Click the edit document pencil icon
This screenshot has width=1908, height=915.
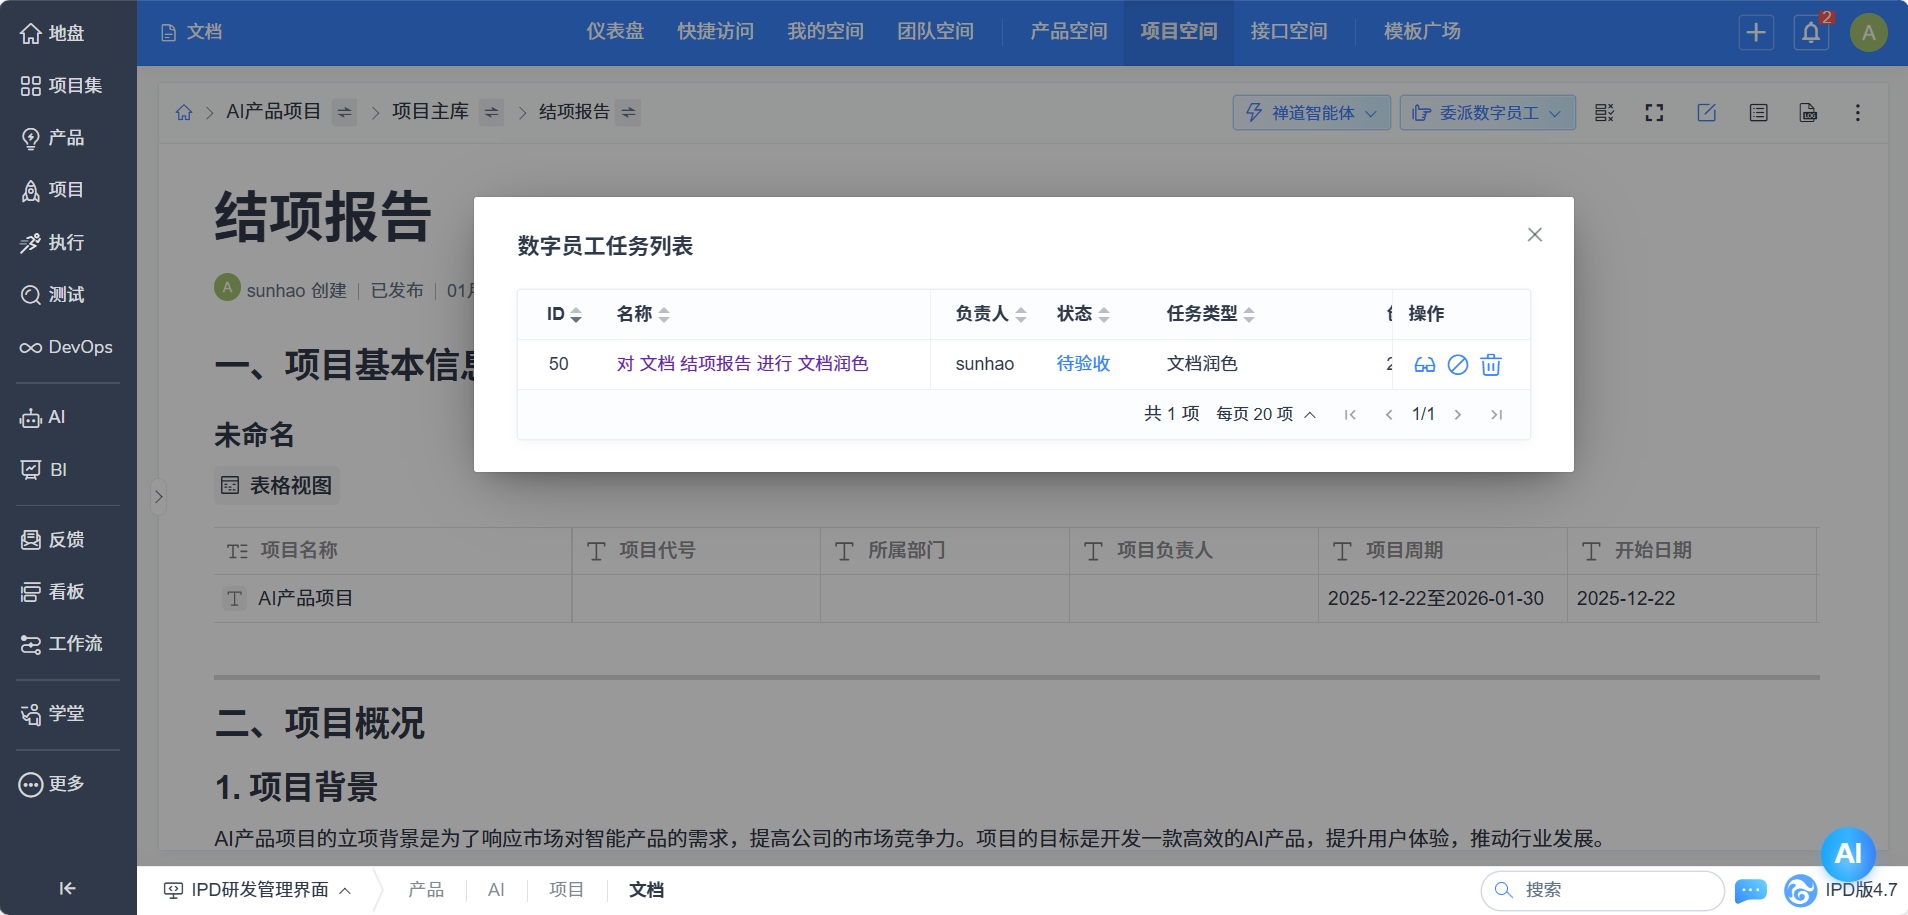pos(1706,113)
